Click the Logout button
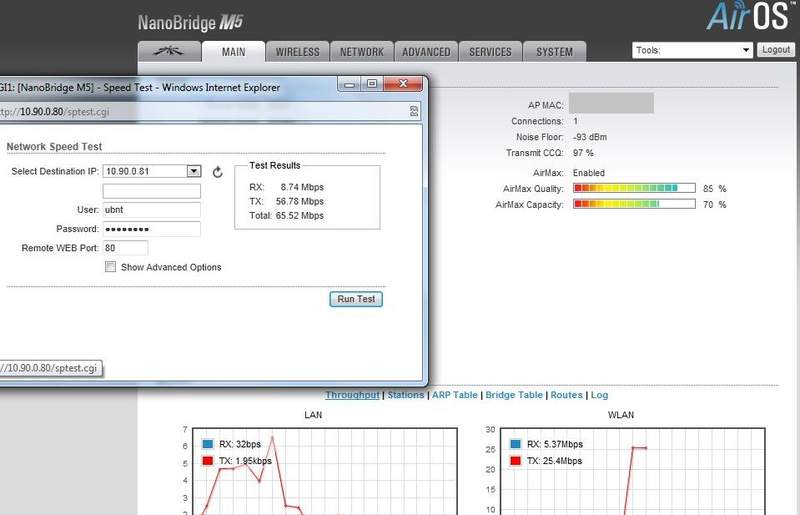The image size is (800, 515). click(x=776, y=50)
